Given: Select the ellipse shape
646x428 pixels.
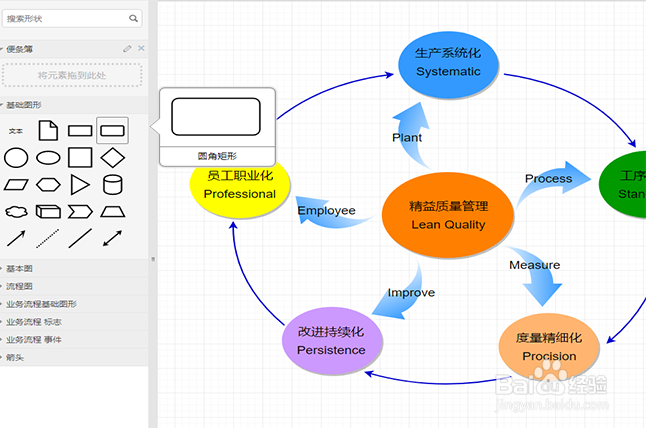Looking at the screenshot, I should coord(48,158).
